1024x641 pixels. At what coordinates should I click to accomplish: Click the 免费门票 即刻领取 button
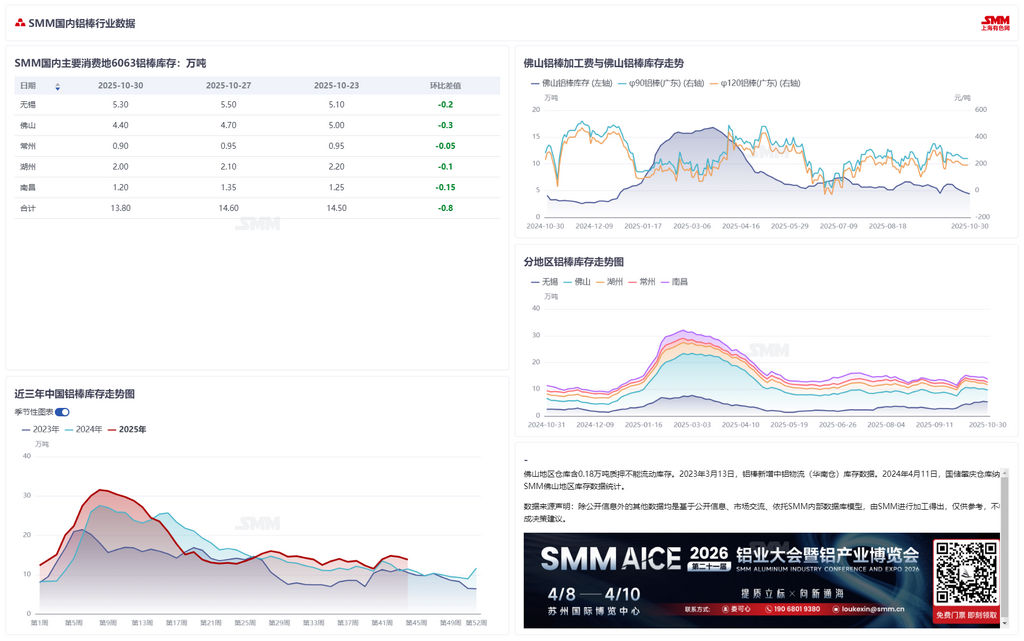[x=965, y=615]
